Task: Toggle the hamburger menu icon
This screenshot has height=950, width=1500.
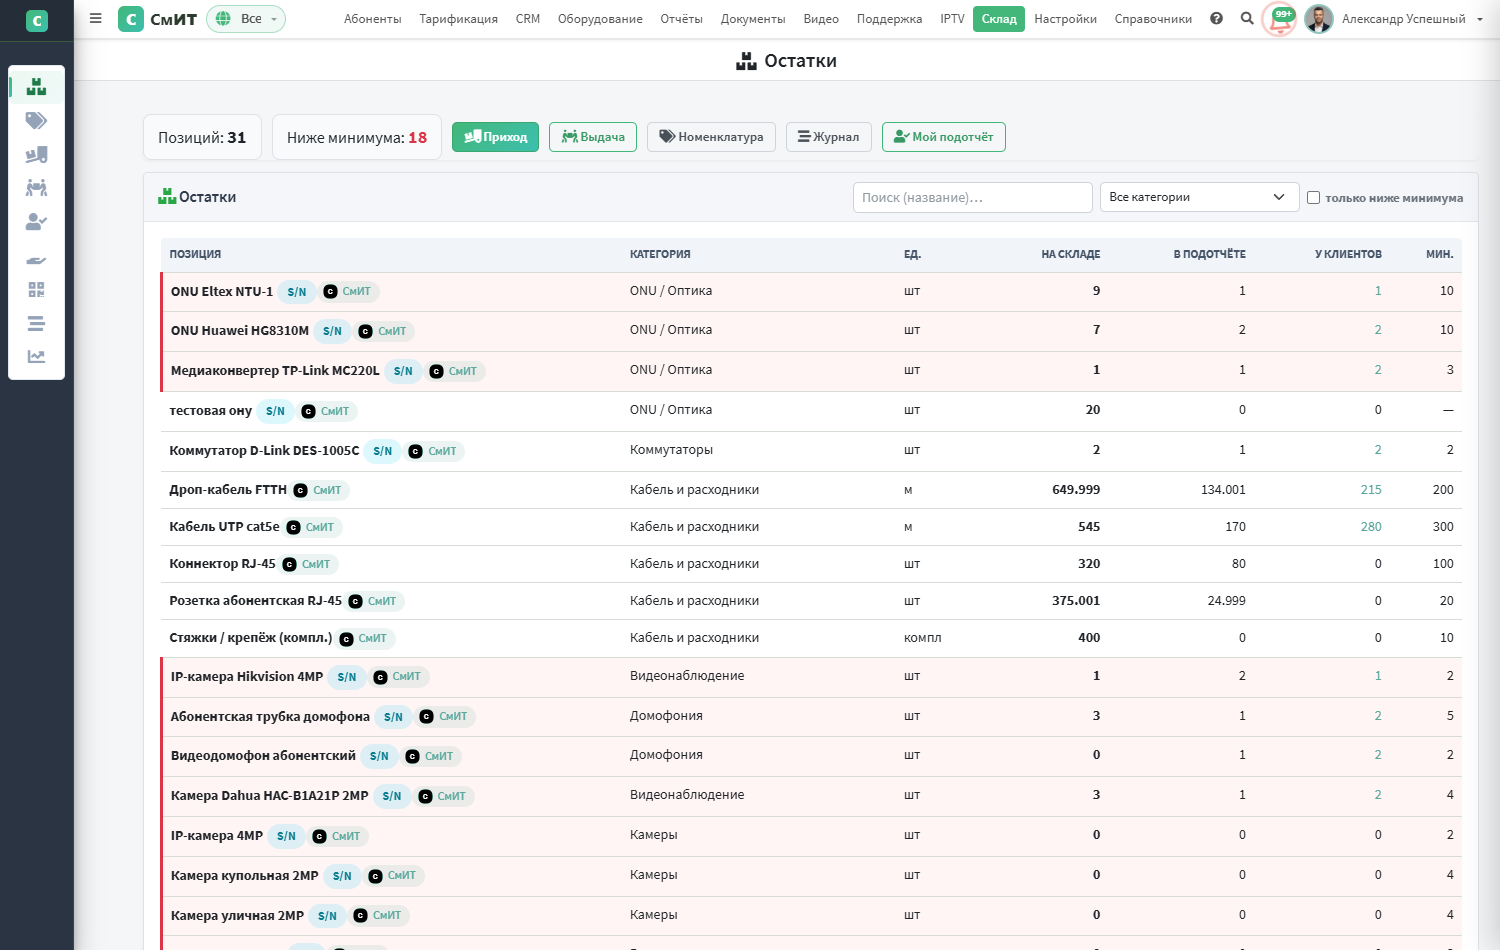Action: [x=95, y=18]
